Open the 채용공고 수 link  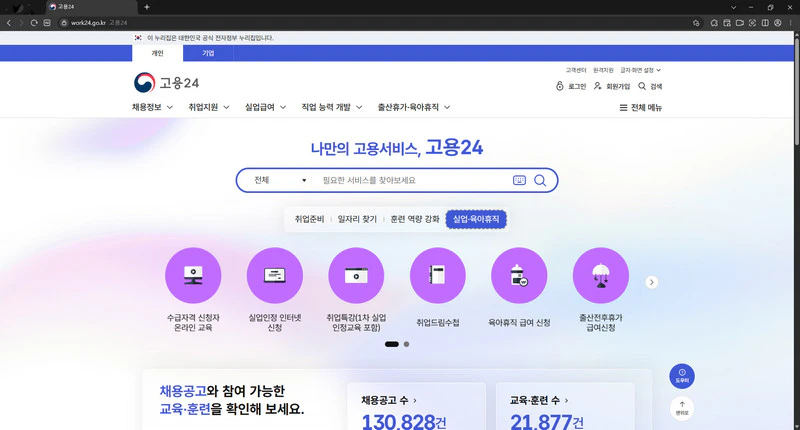tap(389, 400)
